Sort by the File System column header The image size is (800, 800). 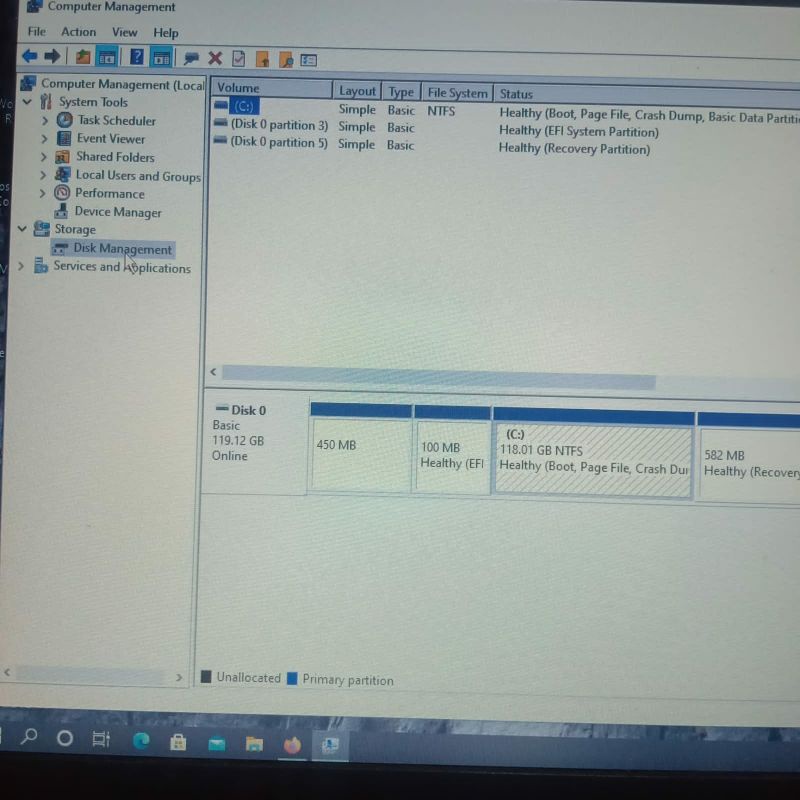pos(457,93)
